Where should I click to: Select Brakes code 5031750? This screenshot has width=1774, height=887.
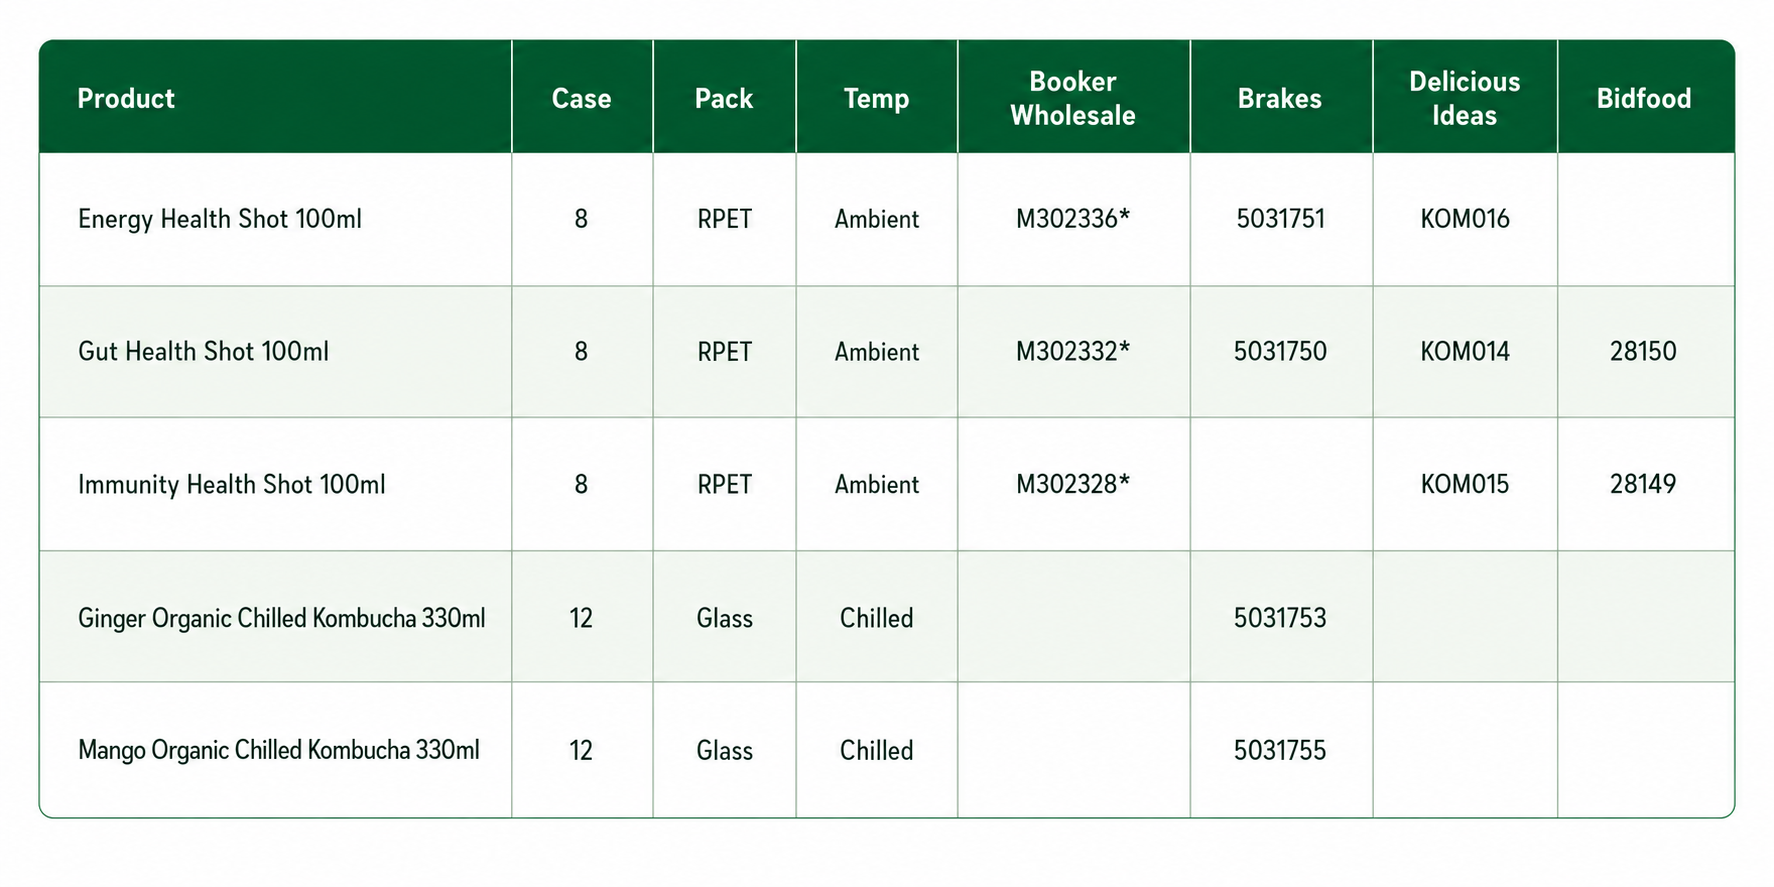[x=1280, y=351]
